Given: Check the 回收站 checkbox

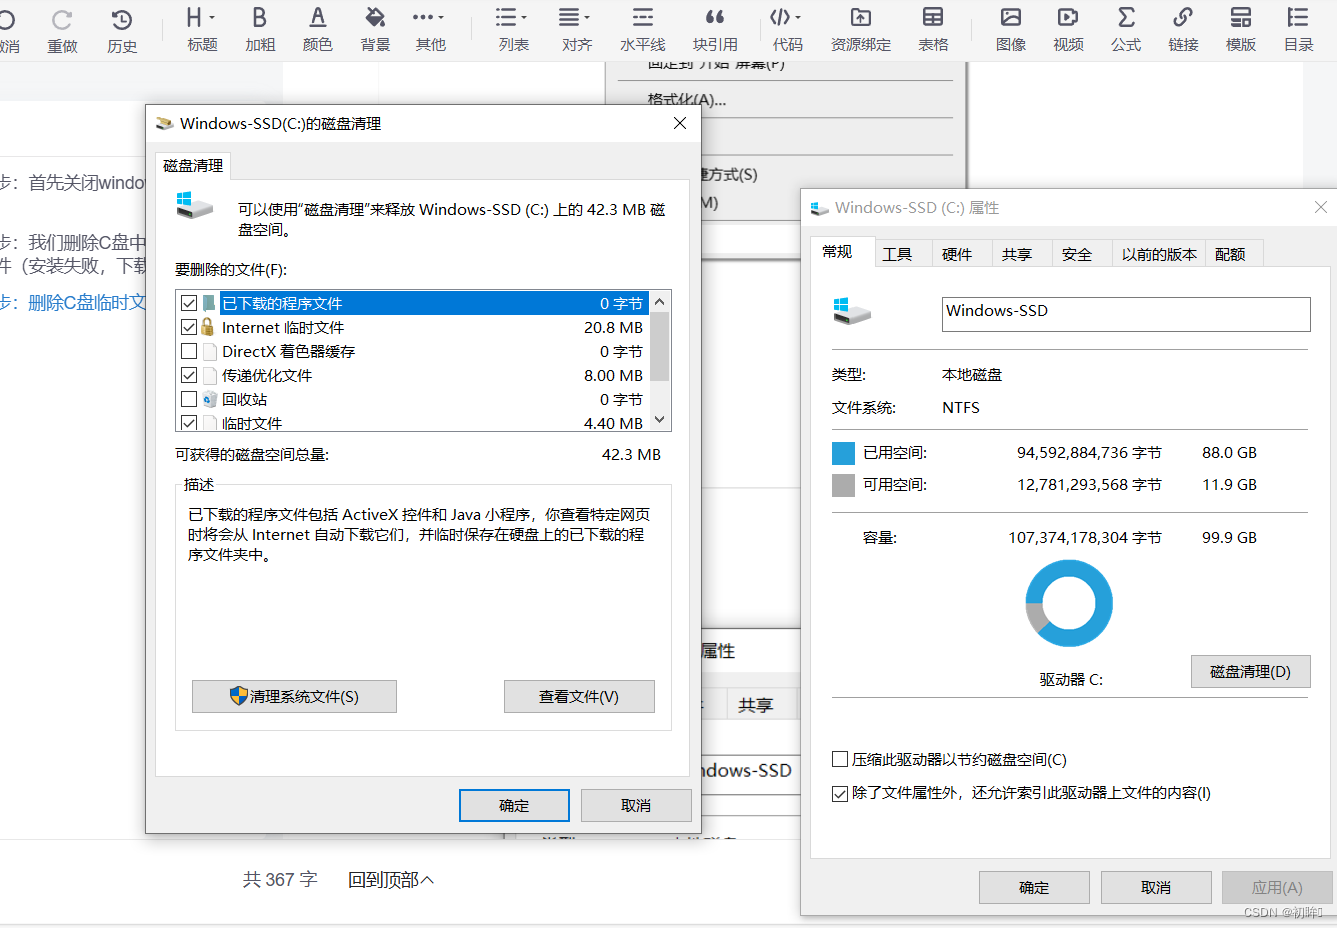Looking at the screenshot, I should point(189,399).
